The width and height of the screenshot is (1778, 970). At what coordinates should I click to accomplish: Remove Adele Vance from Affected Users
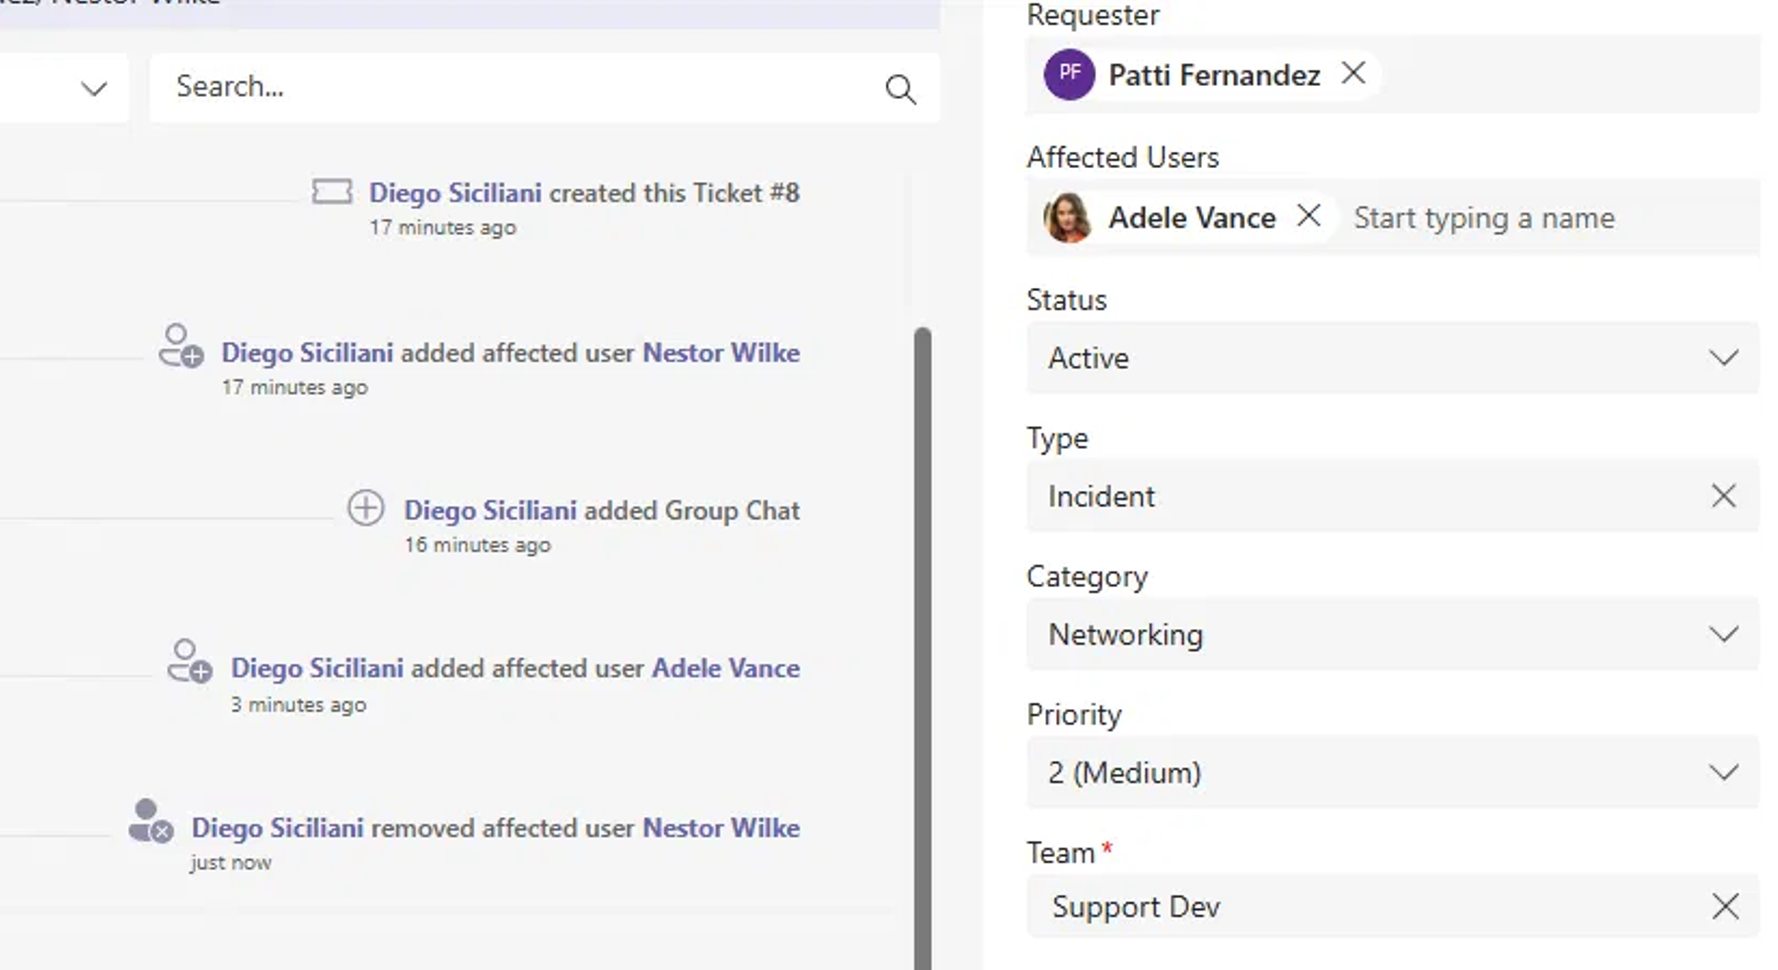click(1309, 216)
